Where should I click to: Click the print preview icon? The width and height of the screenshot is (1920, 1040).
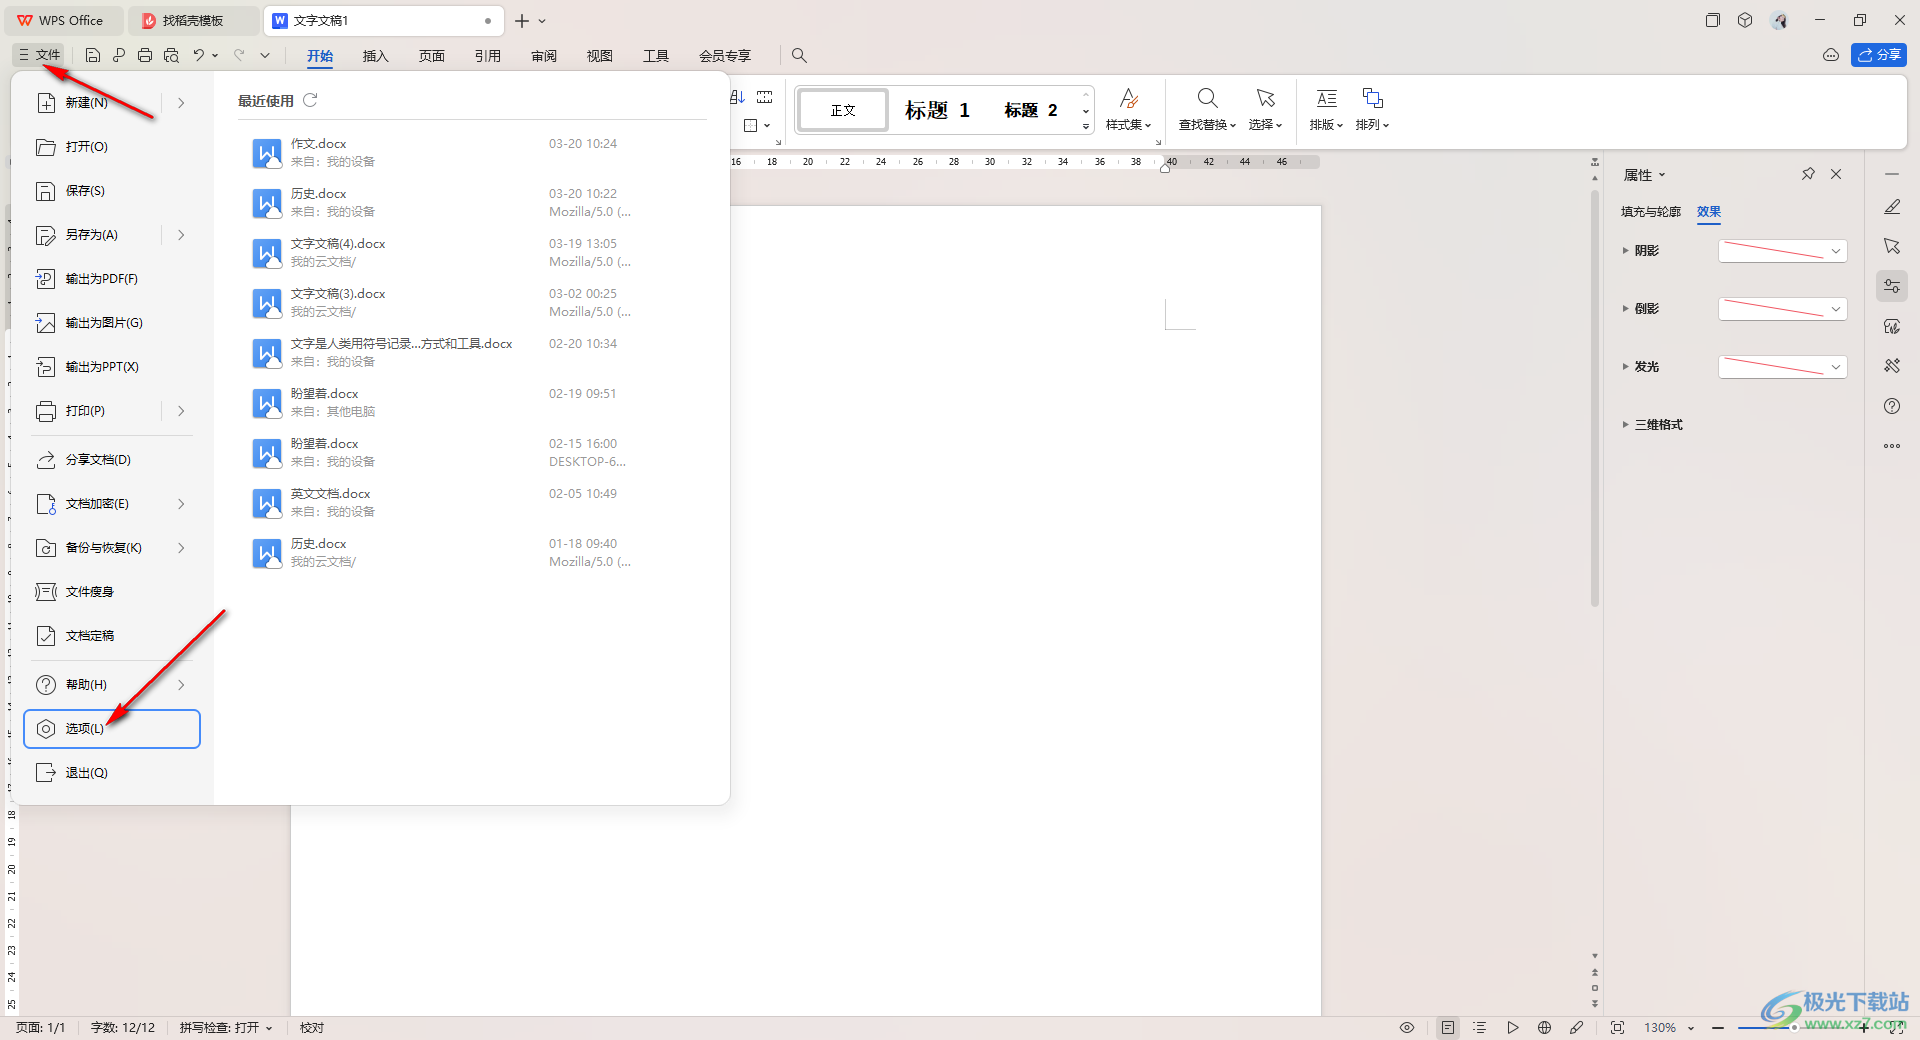coord(171,56)
